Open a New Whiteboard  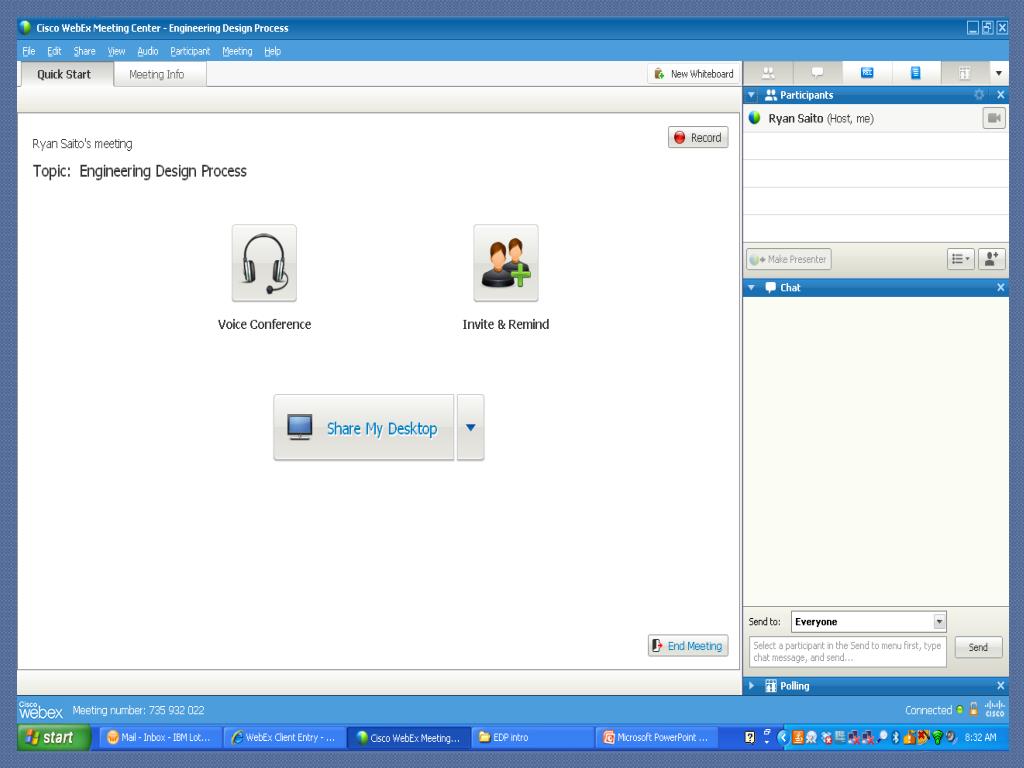(694, 74)
